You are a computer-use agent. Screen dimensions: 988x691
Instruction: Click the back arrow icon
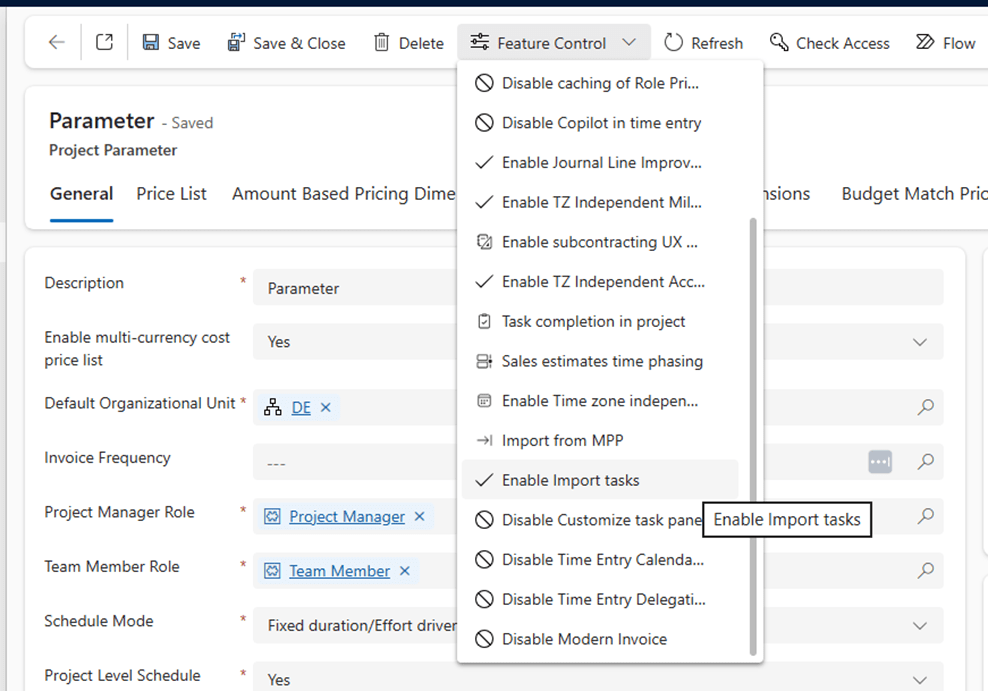pos(57,43)
